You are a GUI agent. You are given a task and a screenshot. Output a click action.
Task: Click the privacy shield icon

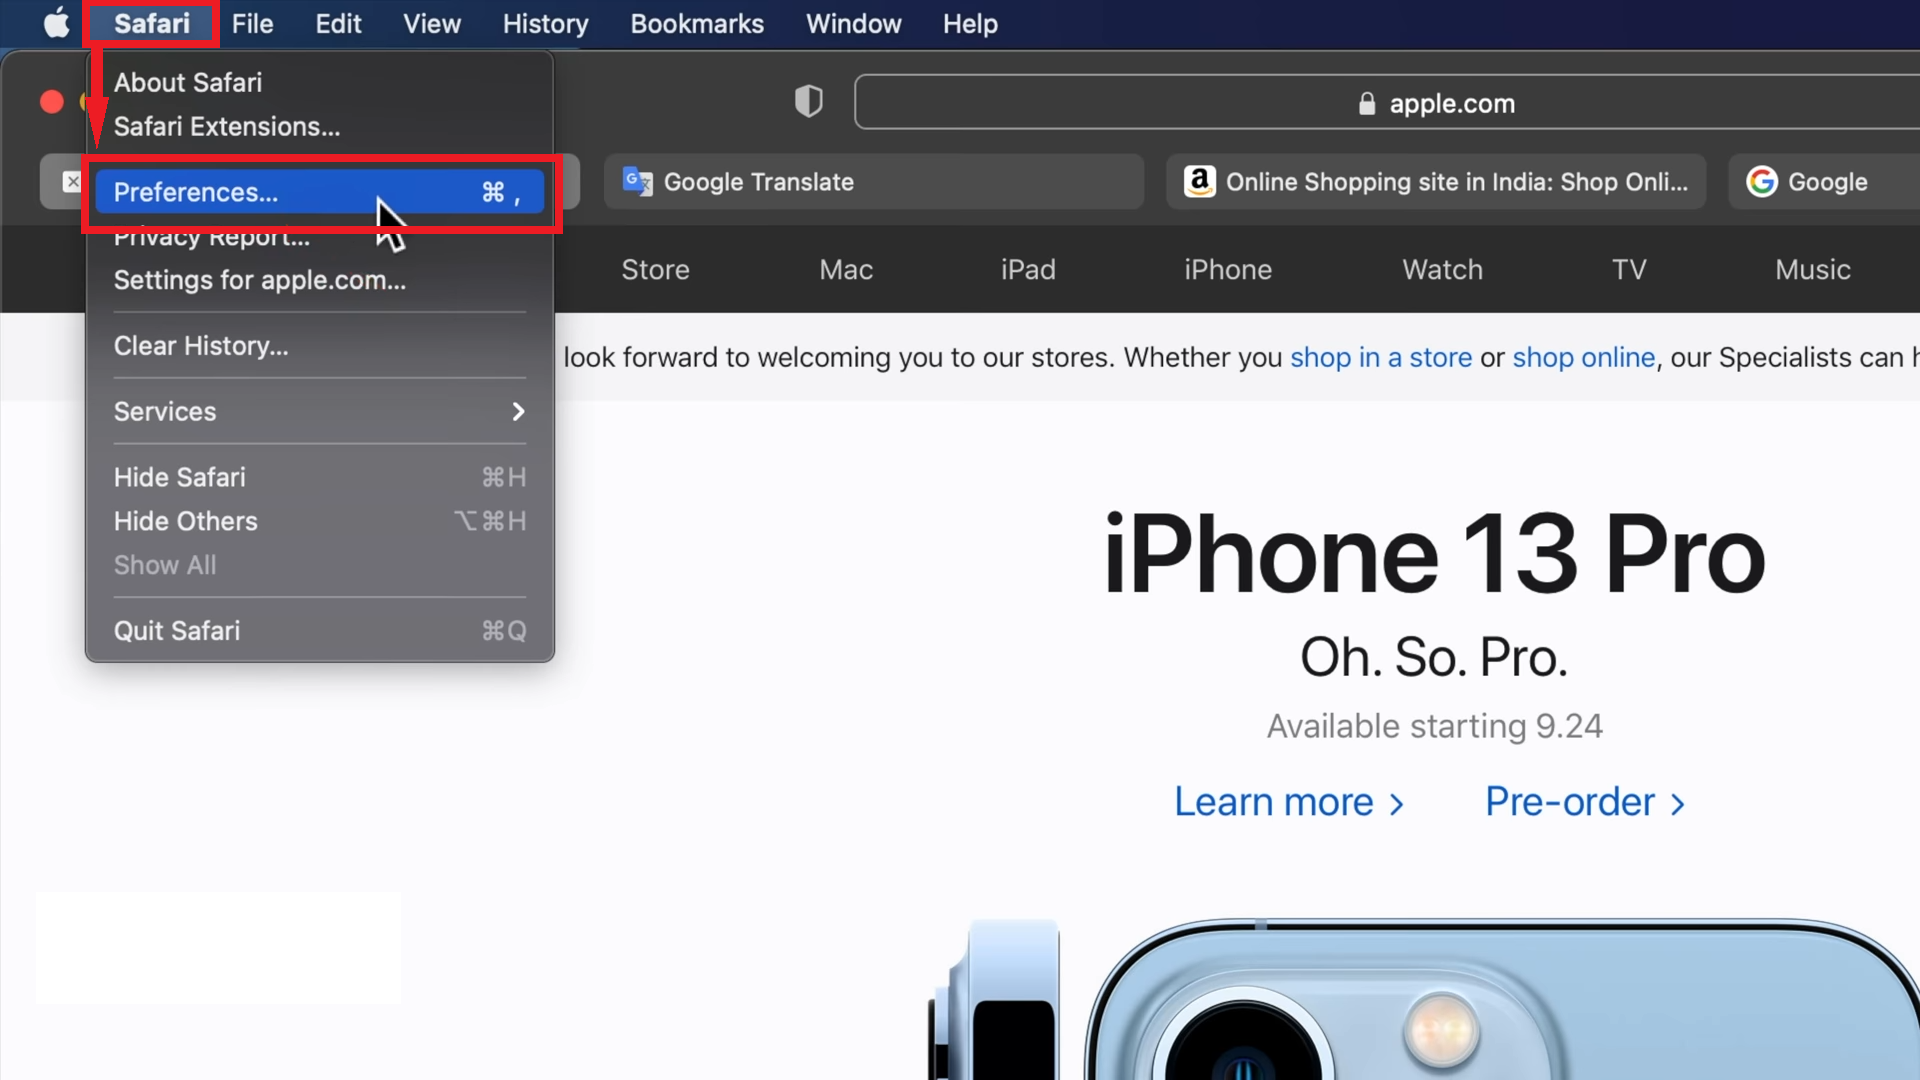pyautogui.click(x=808, y=101)
